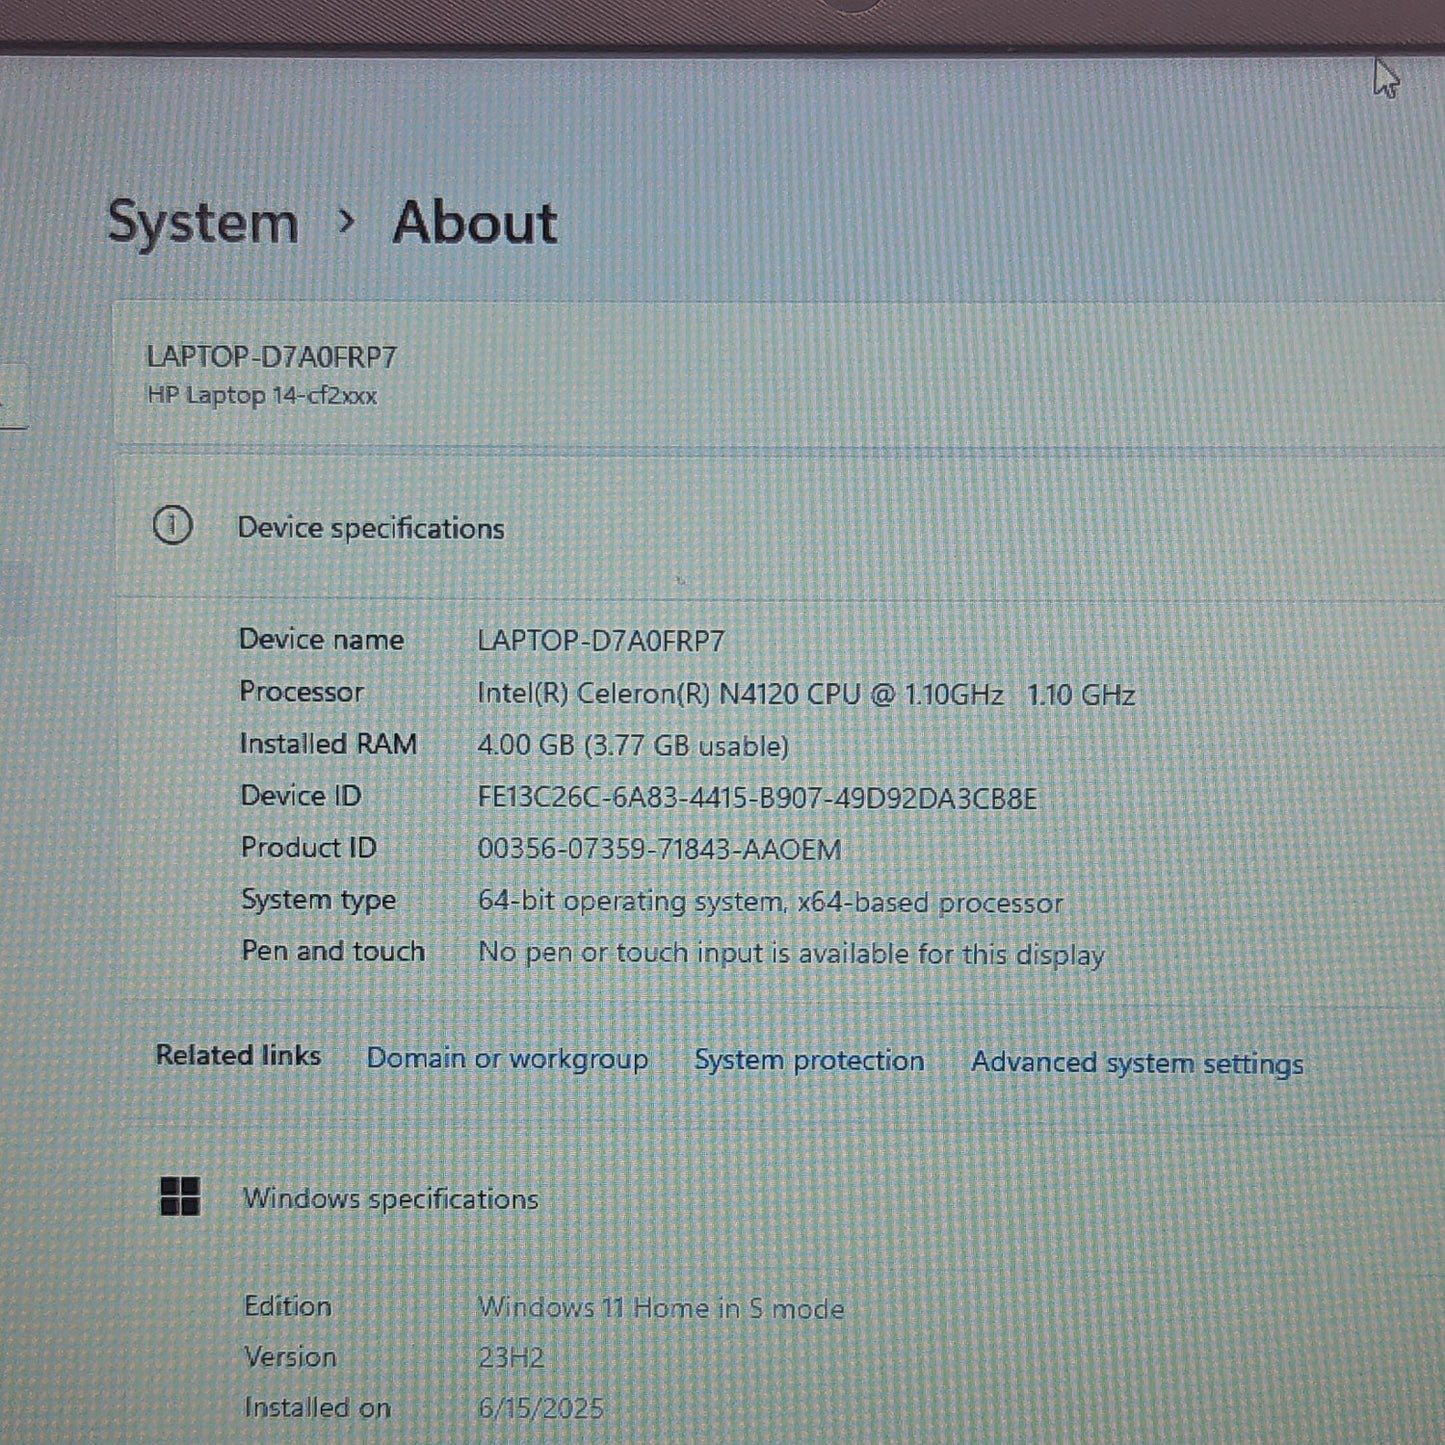Click the breadcrumb chevron between System and About
This screenshot has width=1445, height=1445.
pyautogui.click(x=346, y=222)
